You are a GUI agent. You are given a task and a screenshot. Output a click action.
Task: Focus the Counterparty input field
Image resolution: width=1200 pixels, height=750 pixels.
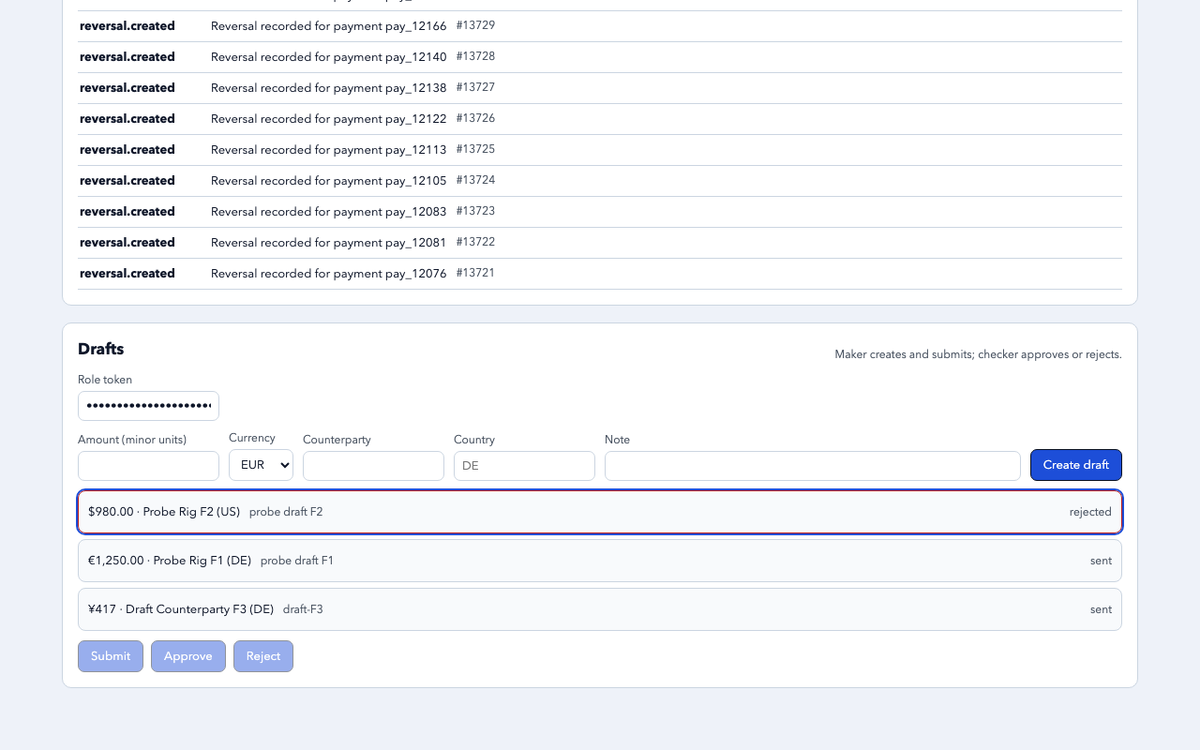[x=373, y=466]
